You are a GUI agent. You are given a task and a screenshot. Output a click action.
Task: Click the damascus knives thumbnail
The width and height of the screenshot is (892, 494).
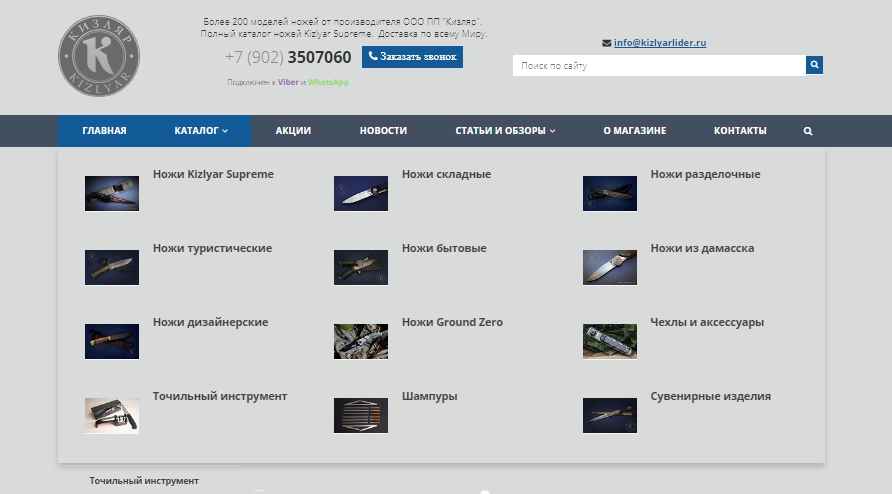coord(610,267)
